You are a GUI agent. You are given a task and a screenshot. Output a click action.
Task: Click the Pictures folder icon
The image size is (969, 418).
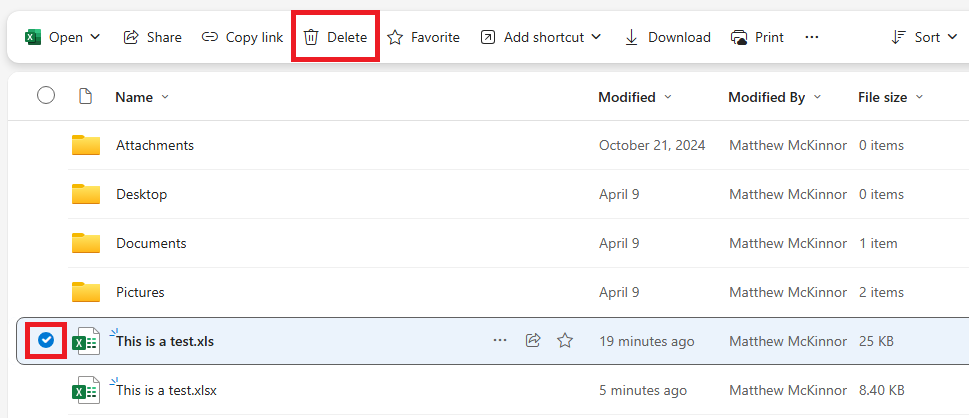(x=86, y=292)
